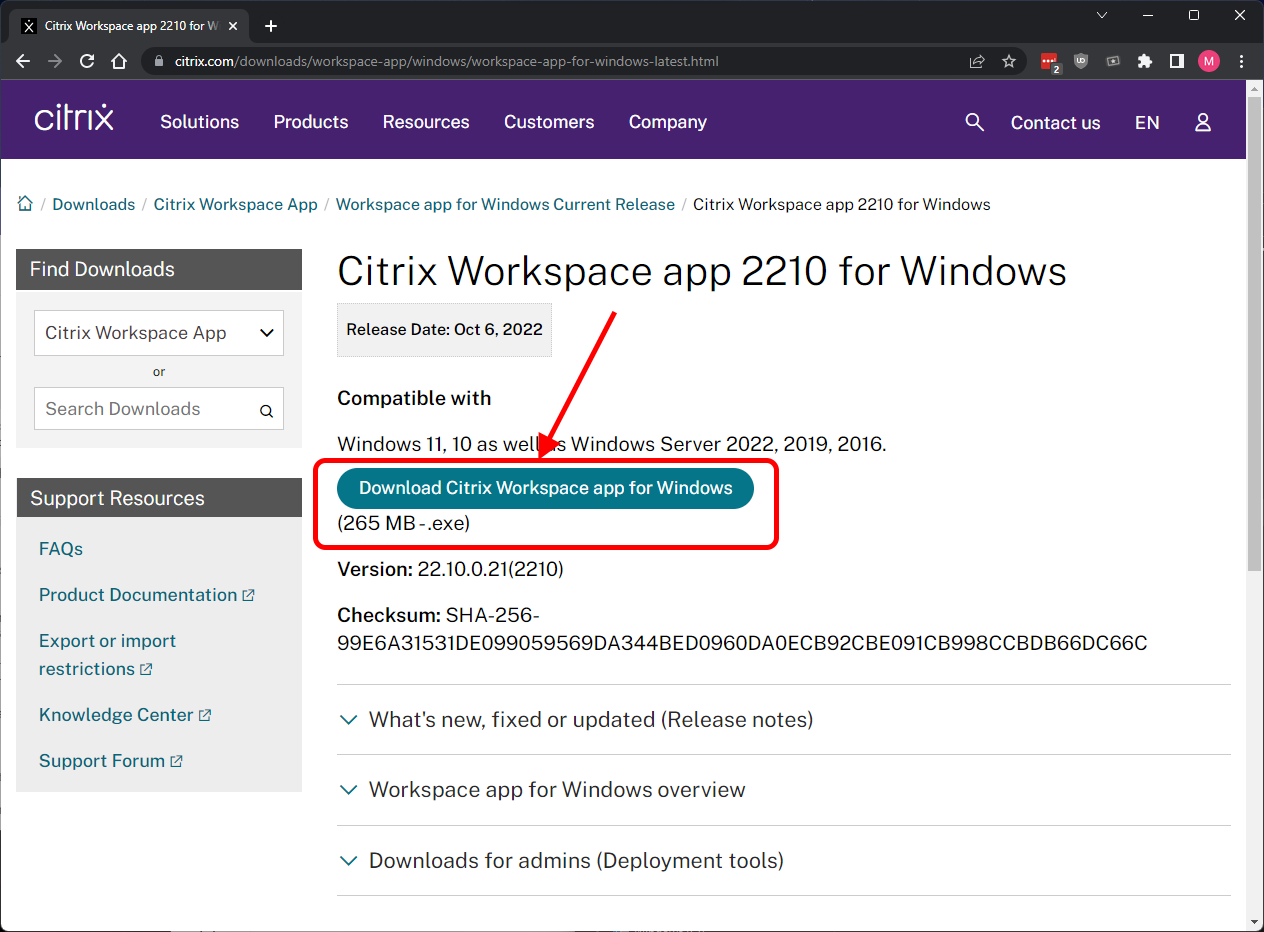Open the Citrix Workspace App dropdown

[x=159, y=333]
